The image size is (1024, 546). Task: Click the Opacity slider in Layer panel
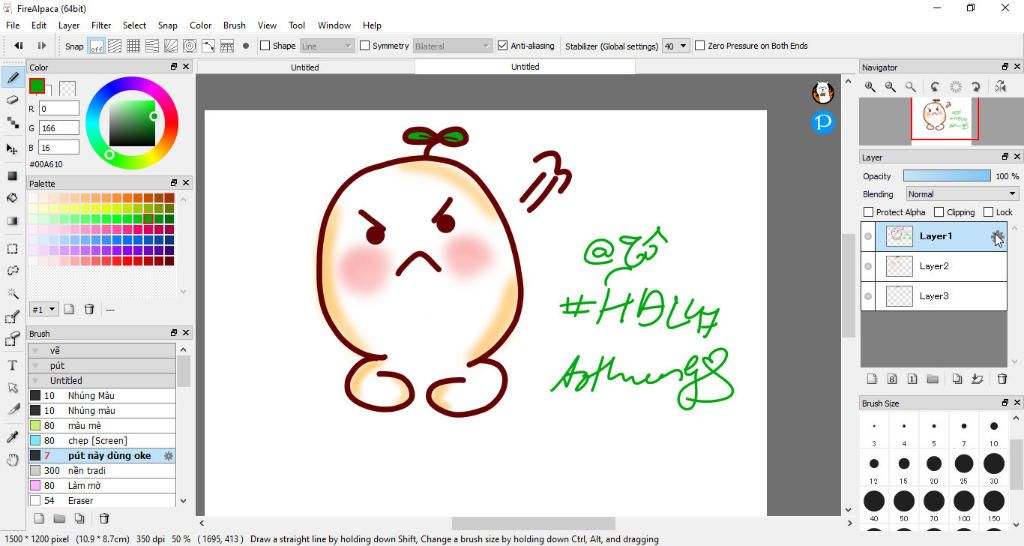(946, 176)
